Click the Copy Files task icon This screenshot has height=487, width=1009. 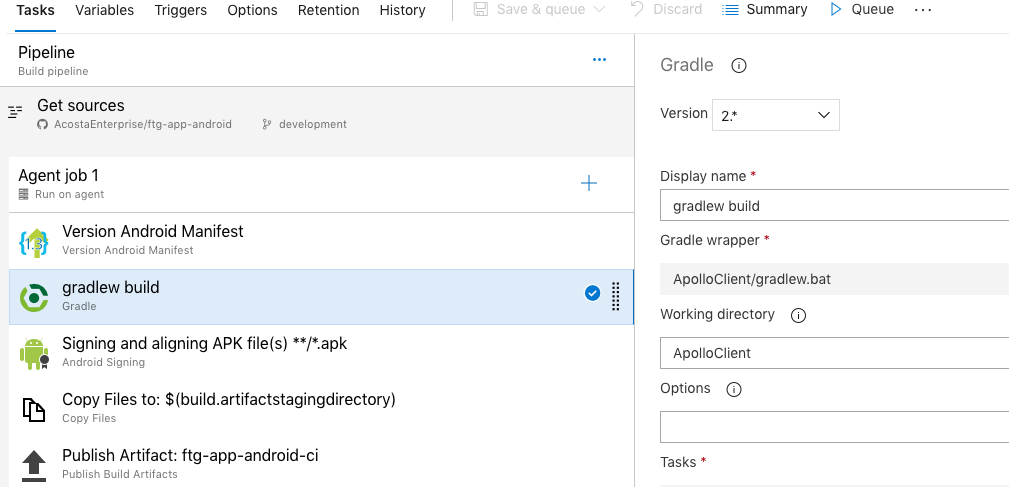click(34, 410)
